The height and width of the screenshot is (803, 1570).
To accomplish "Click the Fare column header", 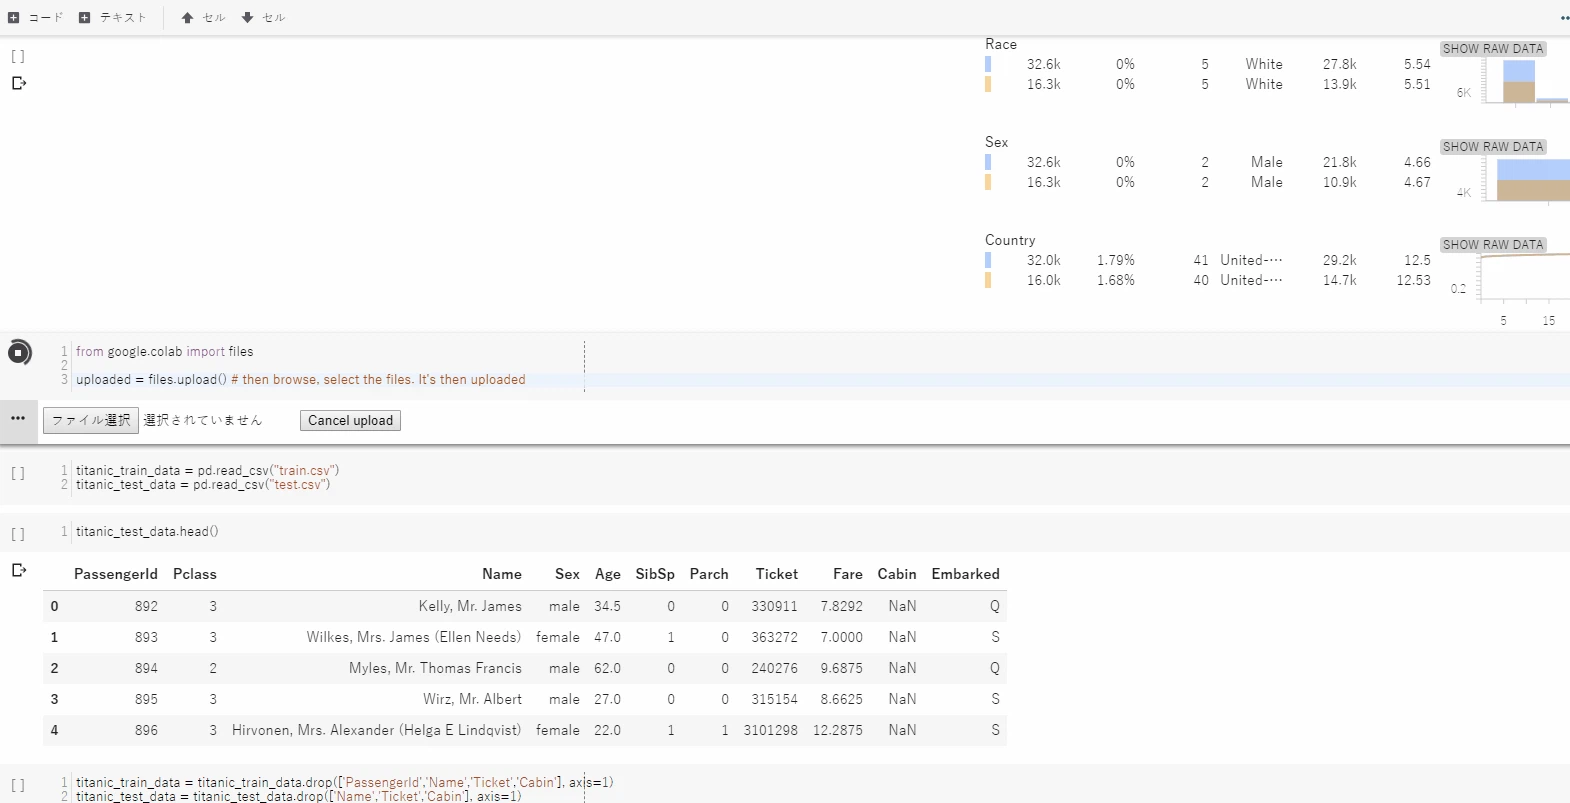I will [848, 574].
